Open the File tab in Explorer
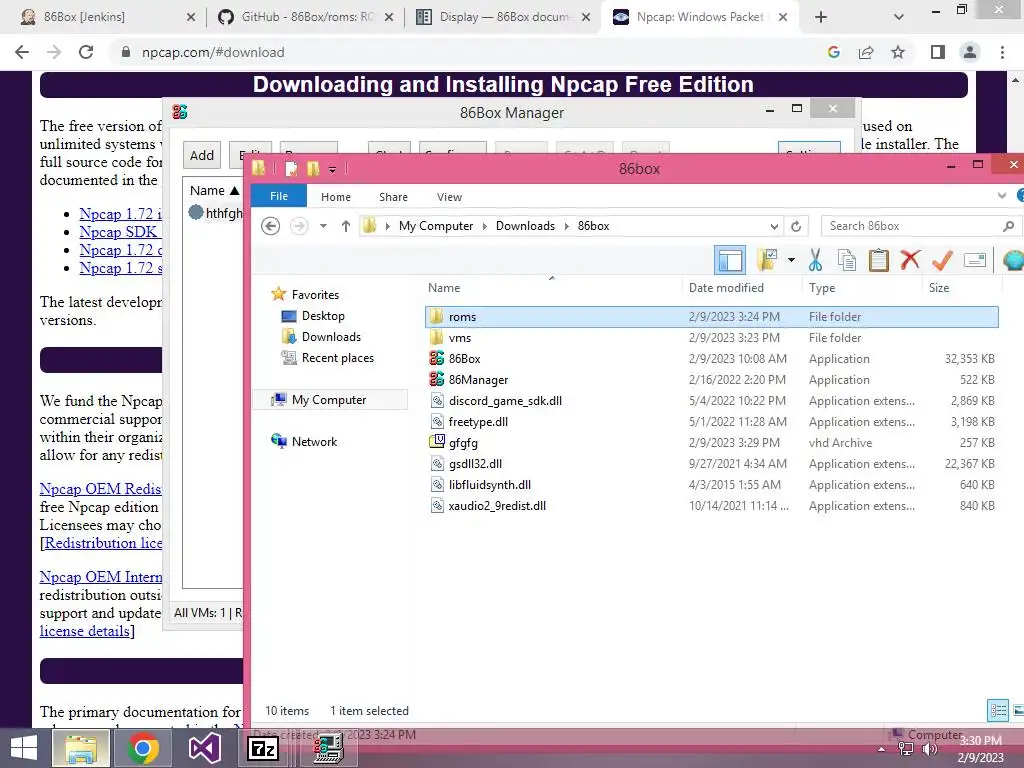This screenshot has width=1024, height=768. coord(279,196)
